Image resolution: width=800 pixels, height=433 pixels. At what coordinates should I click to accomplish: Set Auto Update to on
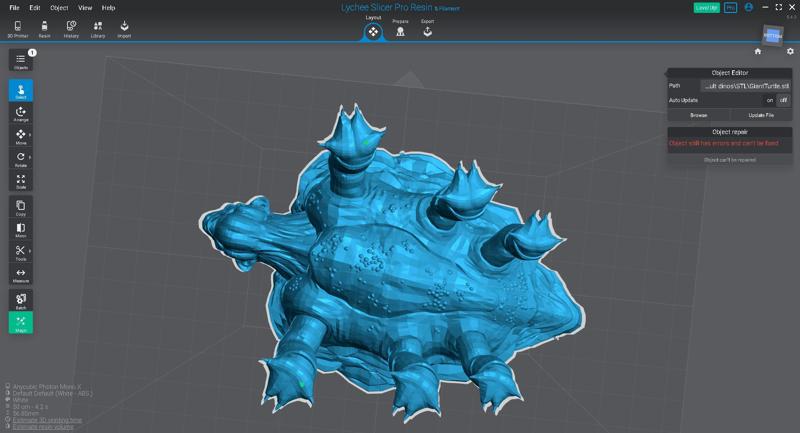pos(769,100)
